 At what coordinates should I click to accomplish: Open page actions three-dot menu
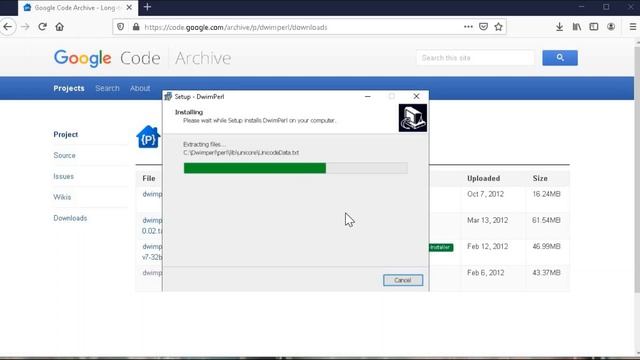[468, 27]
